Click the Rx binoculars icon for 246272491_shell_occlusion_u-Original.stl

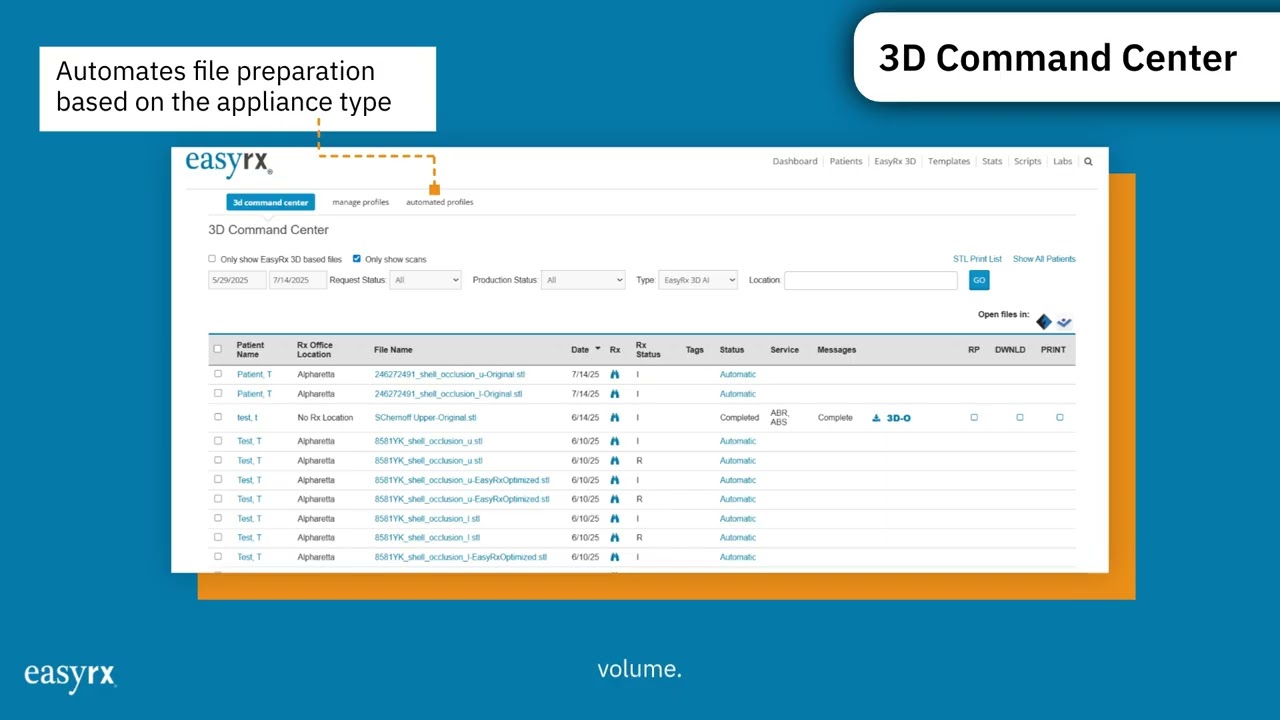(x=615, y=375)
